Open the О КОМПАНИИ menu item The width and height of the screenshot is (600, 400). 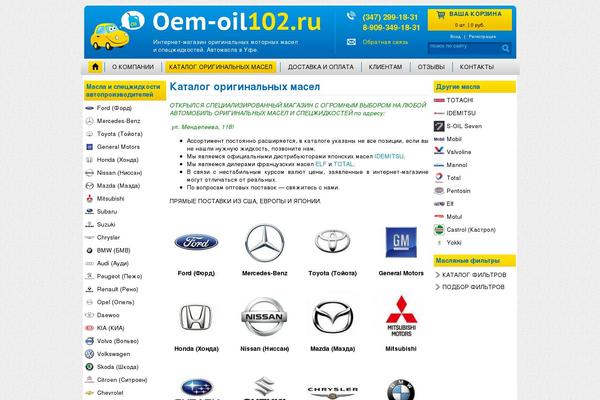coord(133,67)
